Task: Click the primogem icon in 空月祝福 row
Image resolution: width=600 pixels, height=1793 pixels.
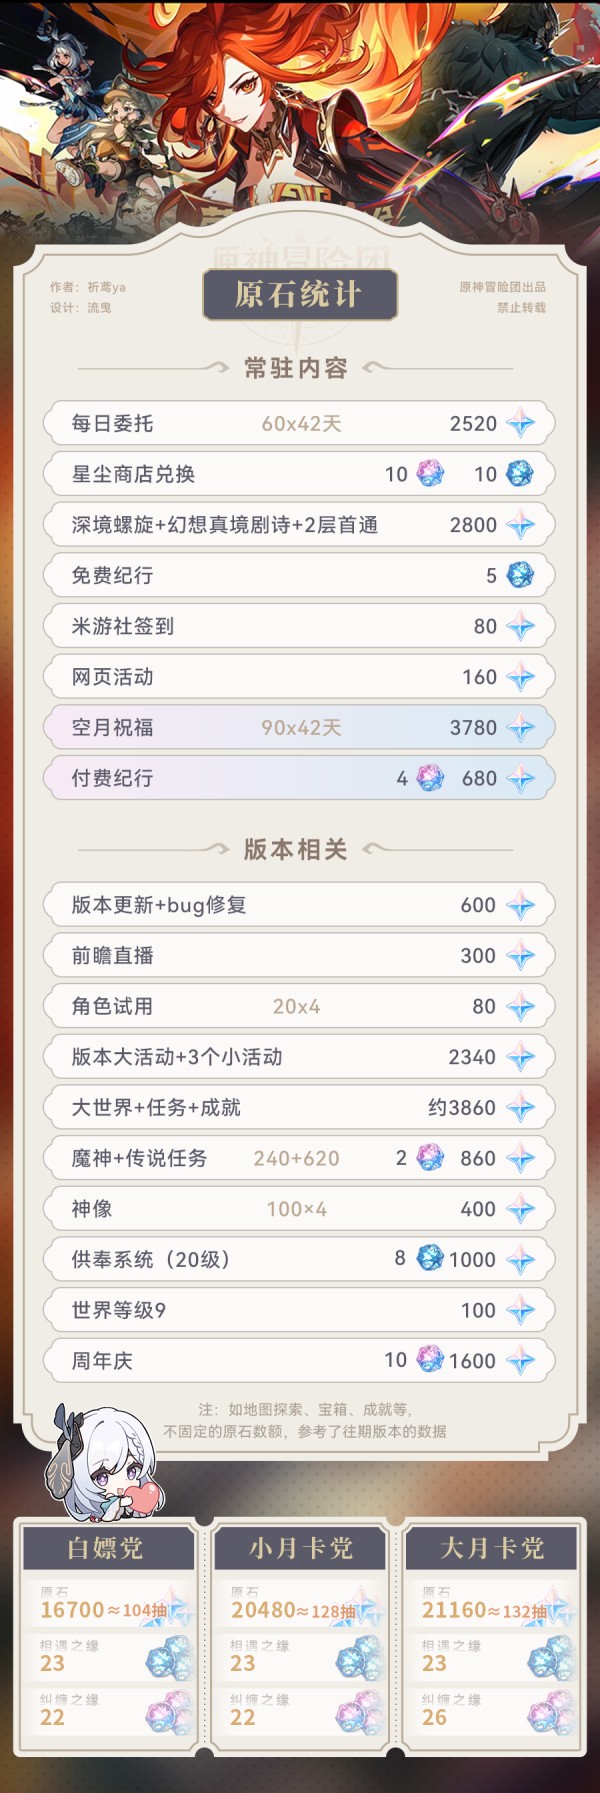Action: tap(520, 728)
